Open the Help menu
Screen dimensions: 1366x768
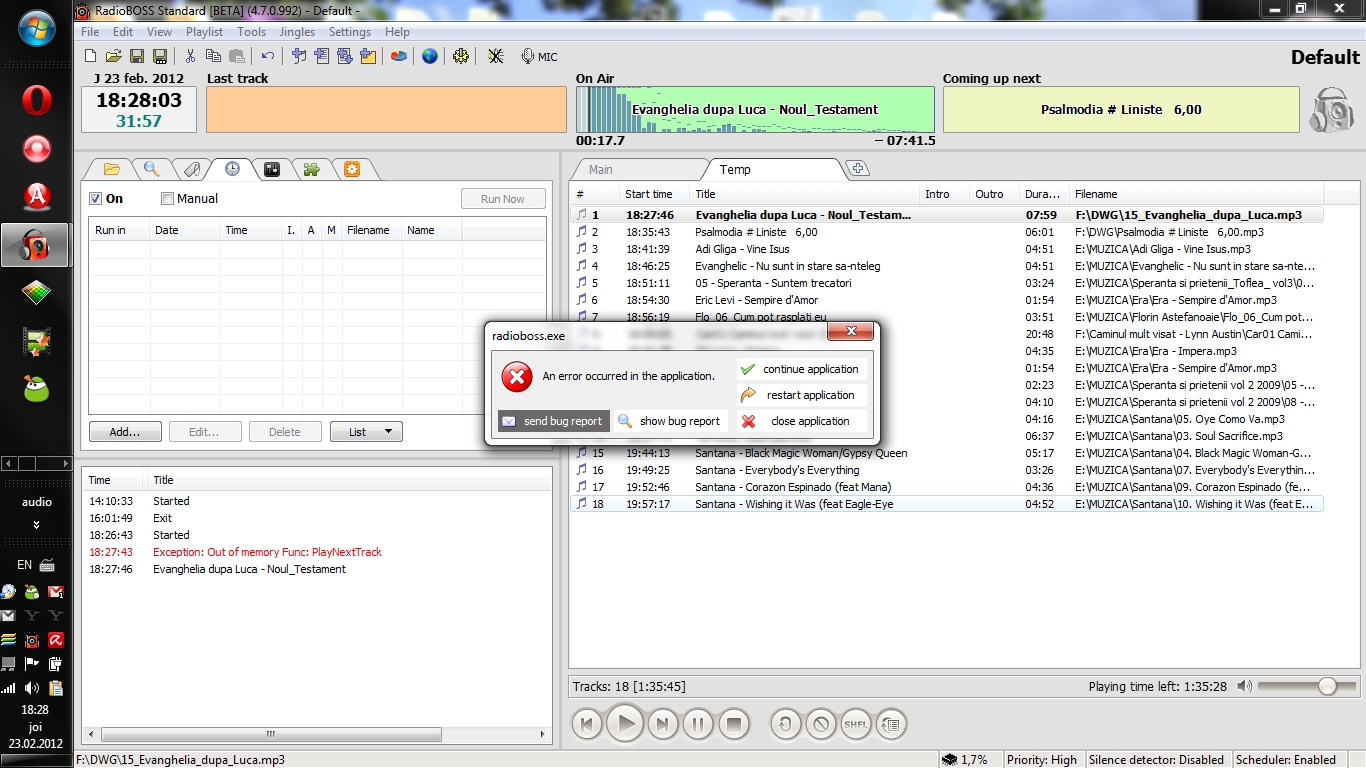[x=397, y=32]
